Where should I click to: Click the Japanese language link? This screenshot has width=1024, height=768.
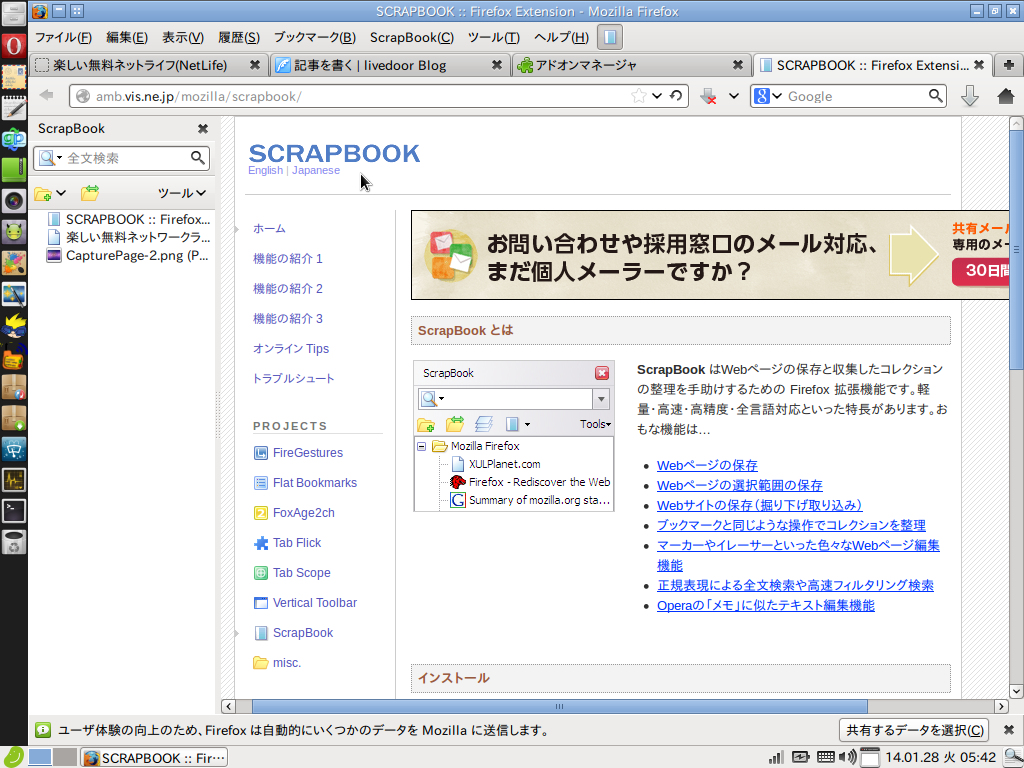(x=315, y=170)
